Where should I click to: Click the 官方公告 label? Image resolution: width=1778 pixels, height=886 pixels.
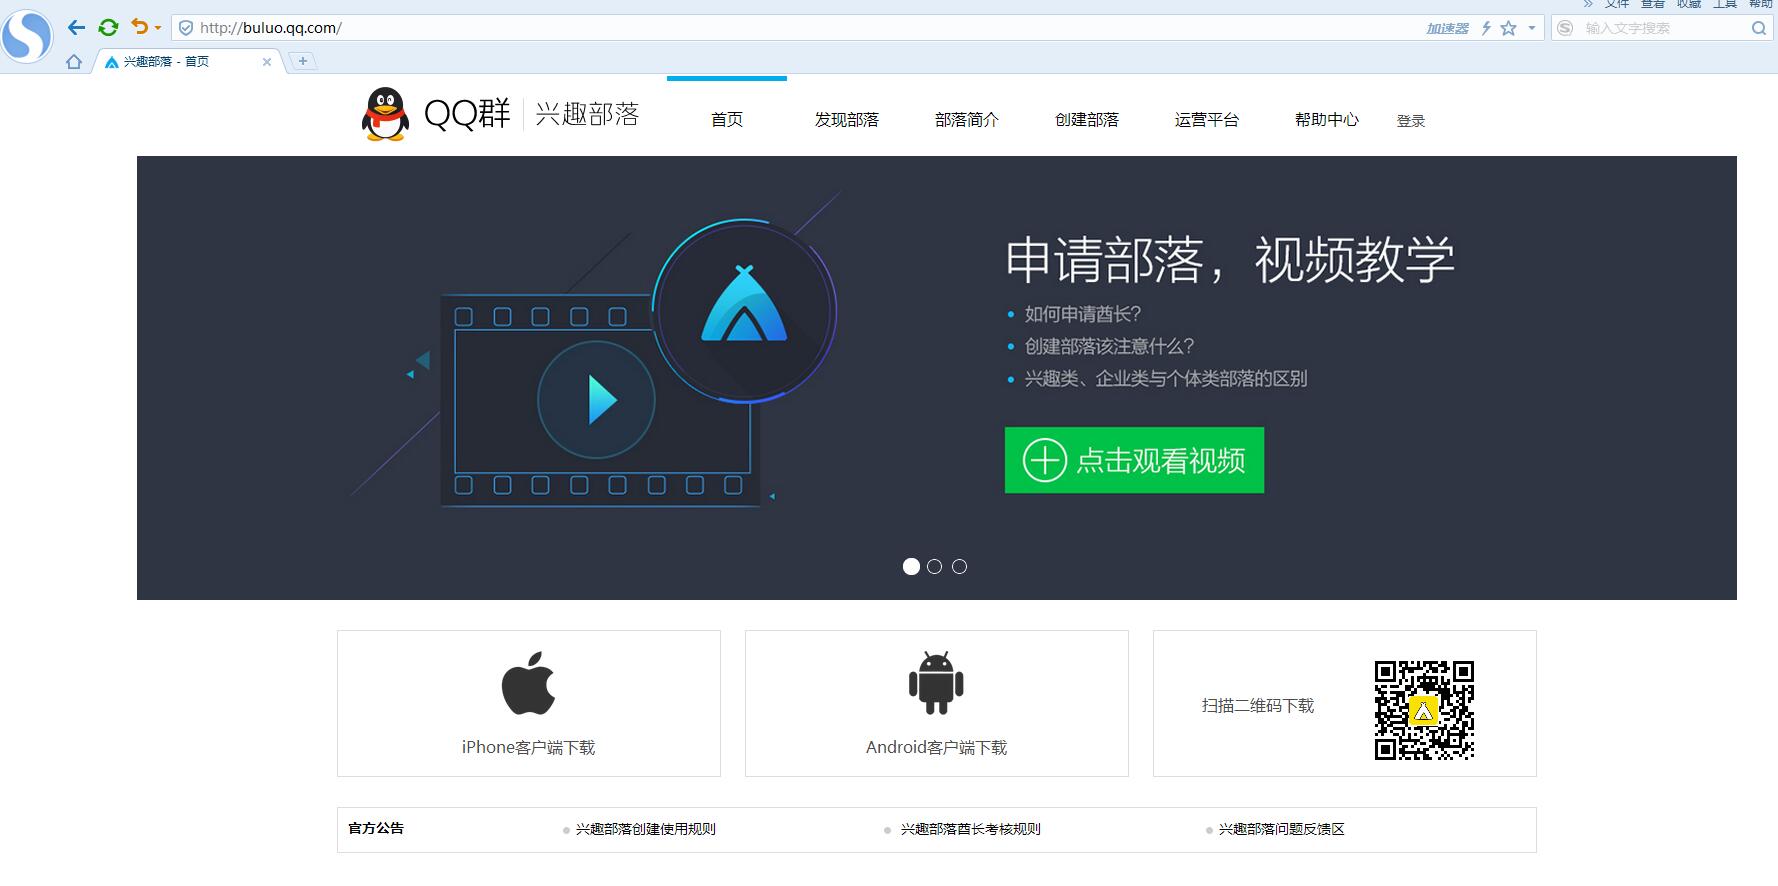click(x=376, y=828)
